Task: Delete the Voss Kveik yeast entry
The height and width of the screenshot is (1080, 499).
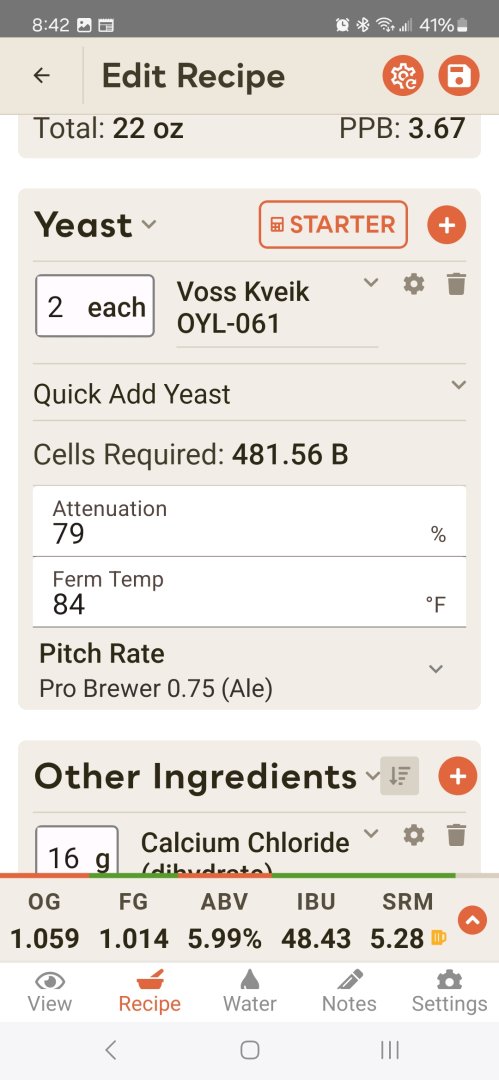Action: point(456,283)
